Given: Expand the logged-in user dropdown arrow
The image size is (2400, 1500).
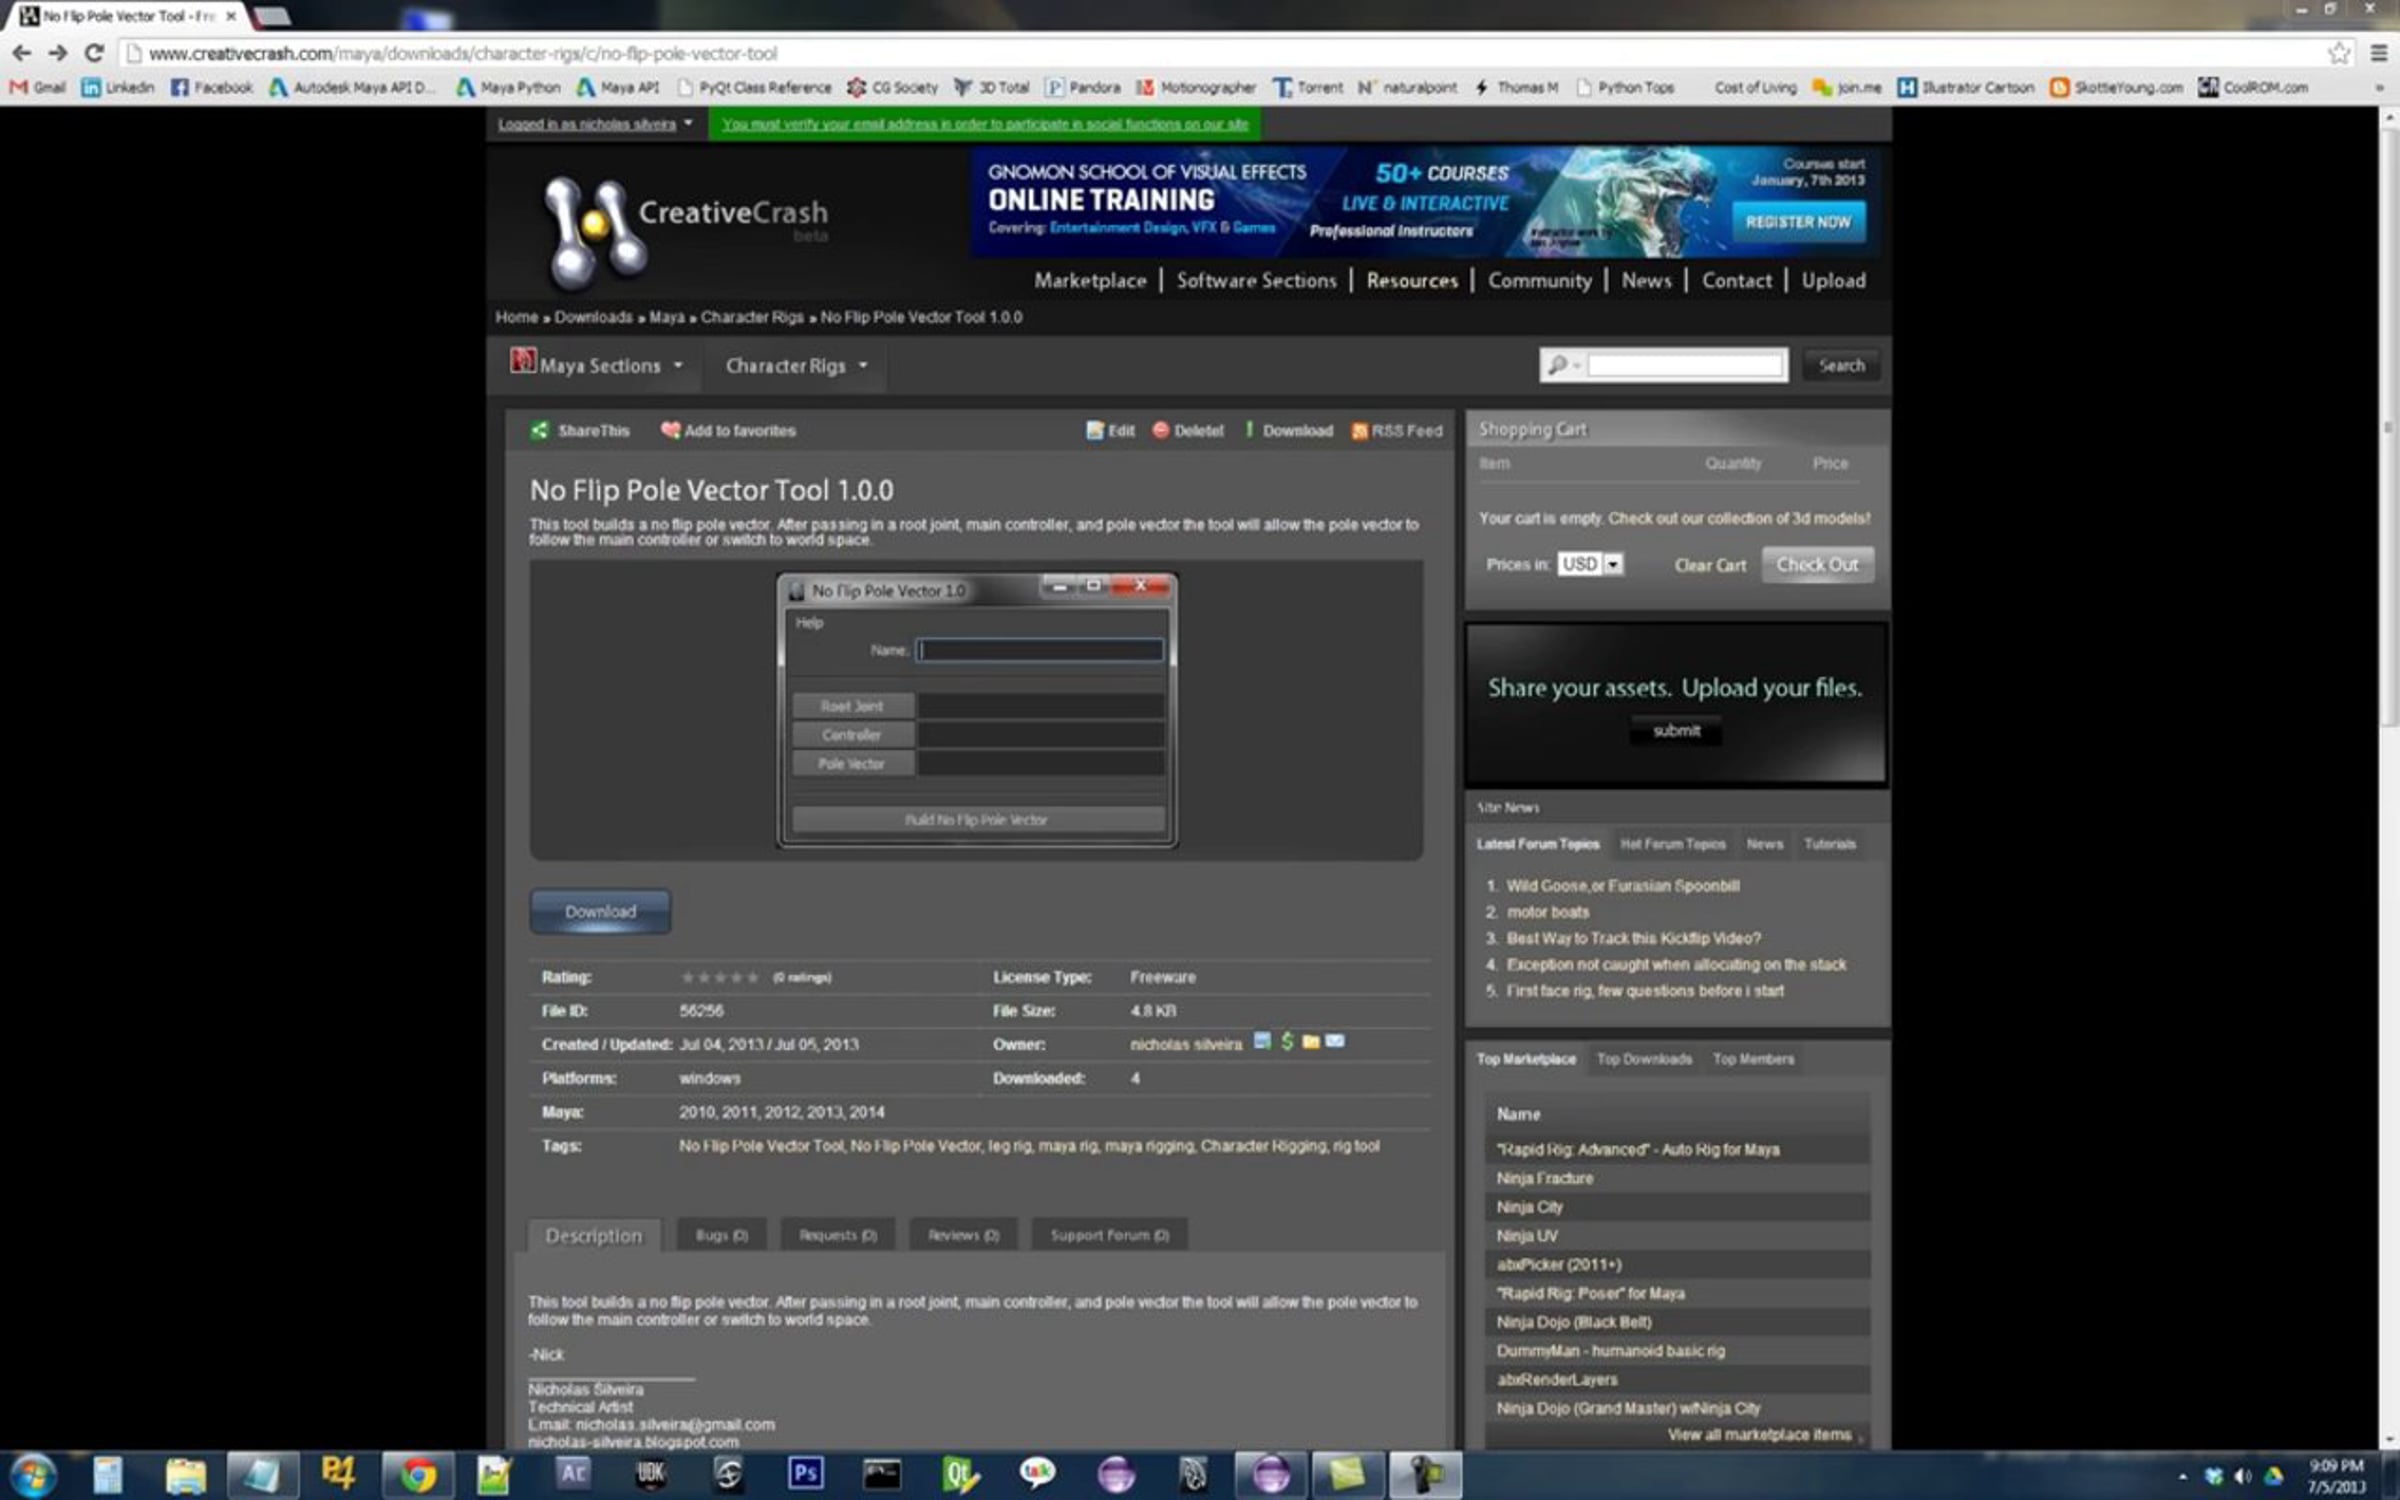Looking at the screenshot, I should pos(688,123).
